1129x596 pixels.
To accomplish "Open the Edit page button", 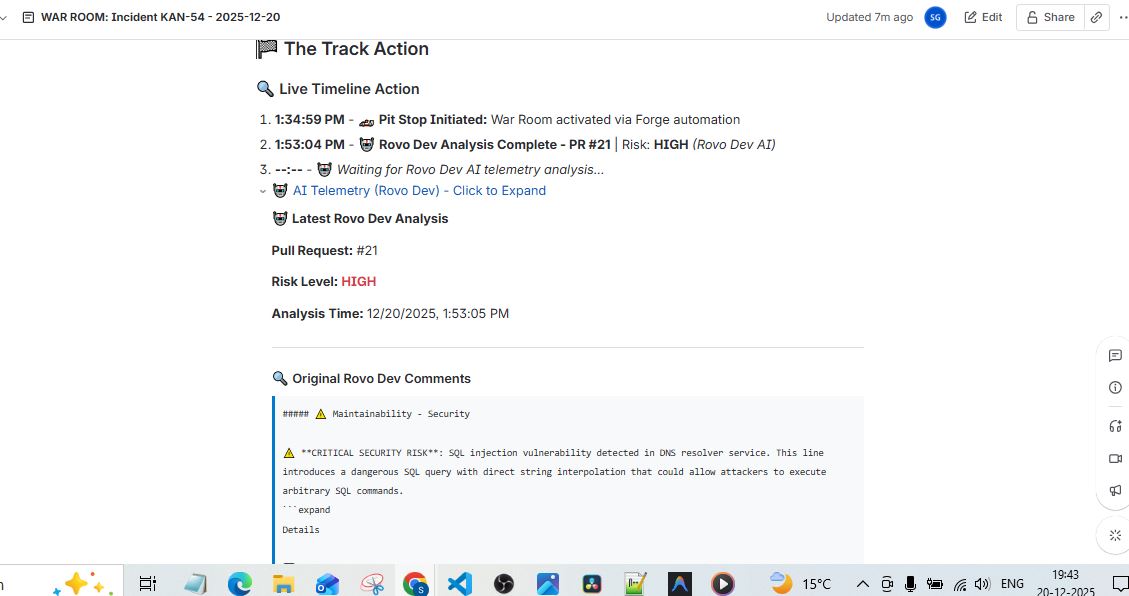I will click(x=983, y=17).
